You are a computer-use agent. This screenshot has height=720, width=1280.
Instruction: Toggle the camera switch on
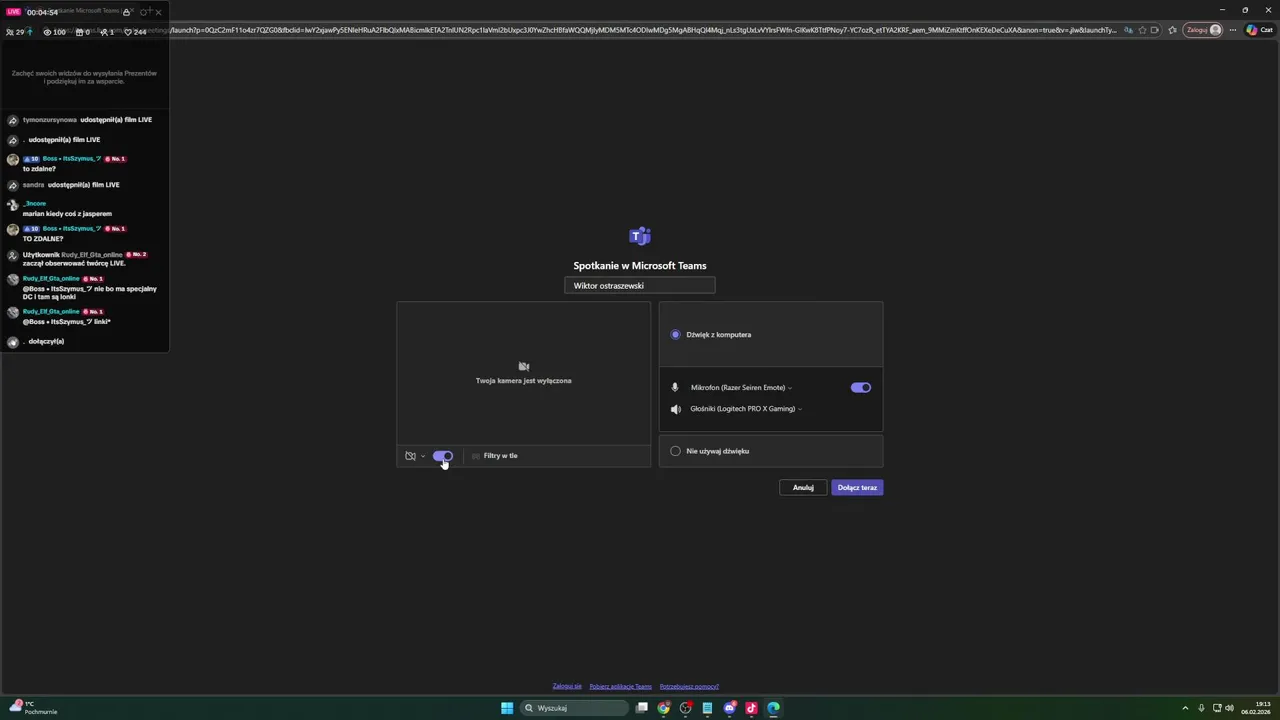point(443,456)
